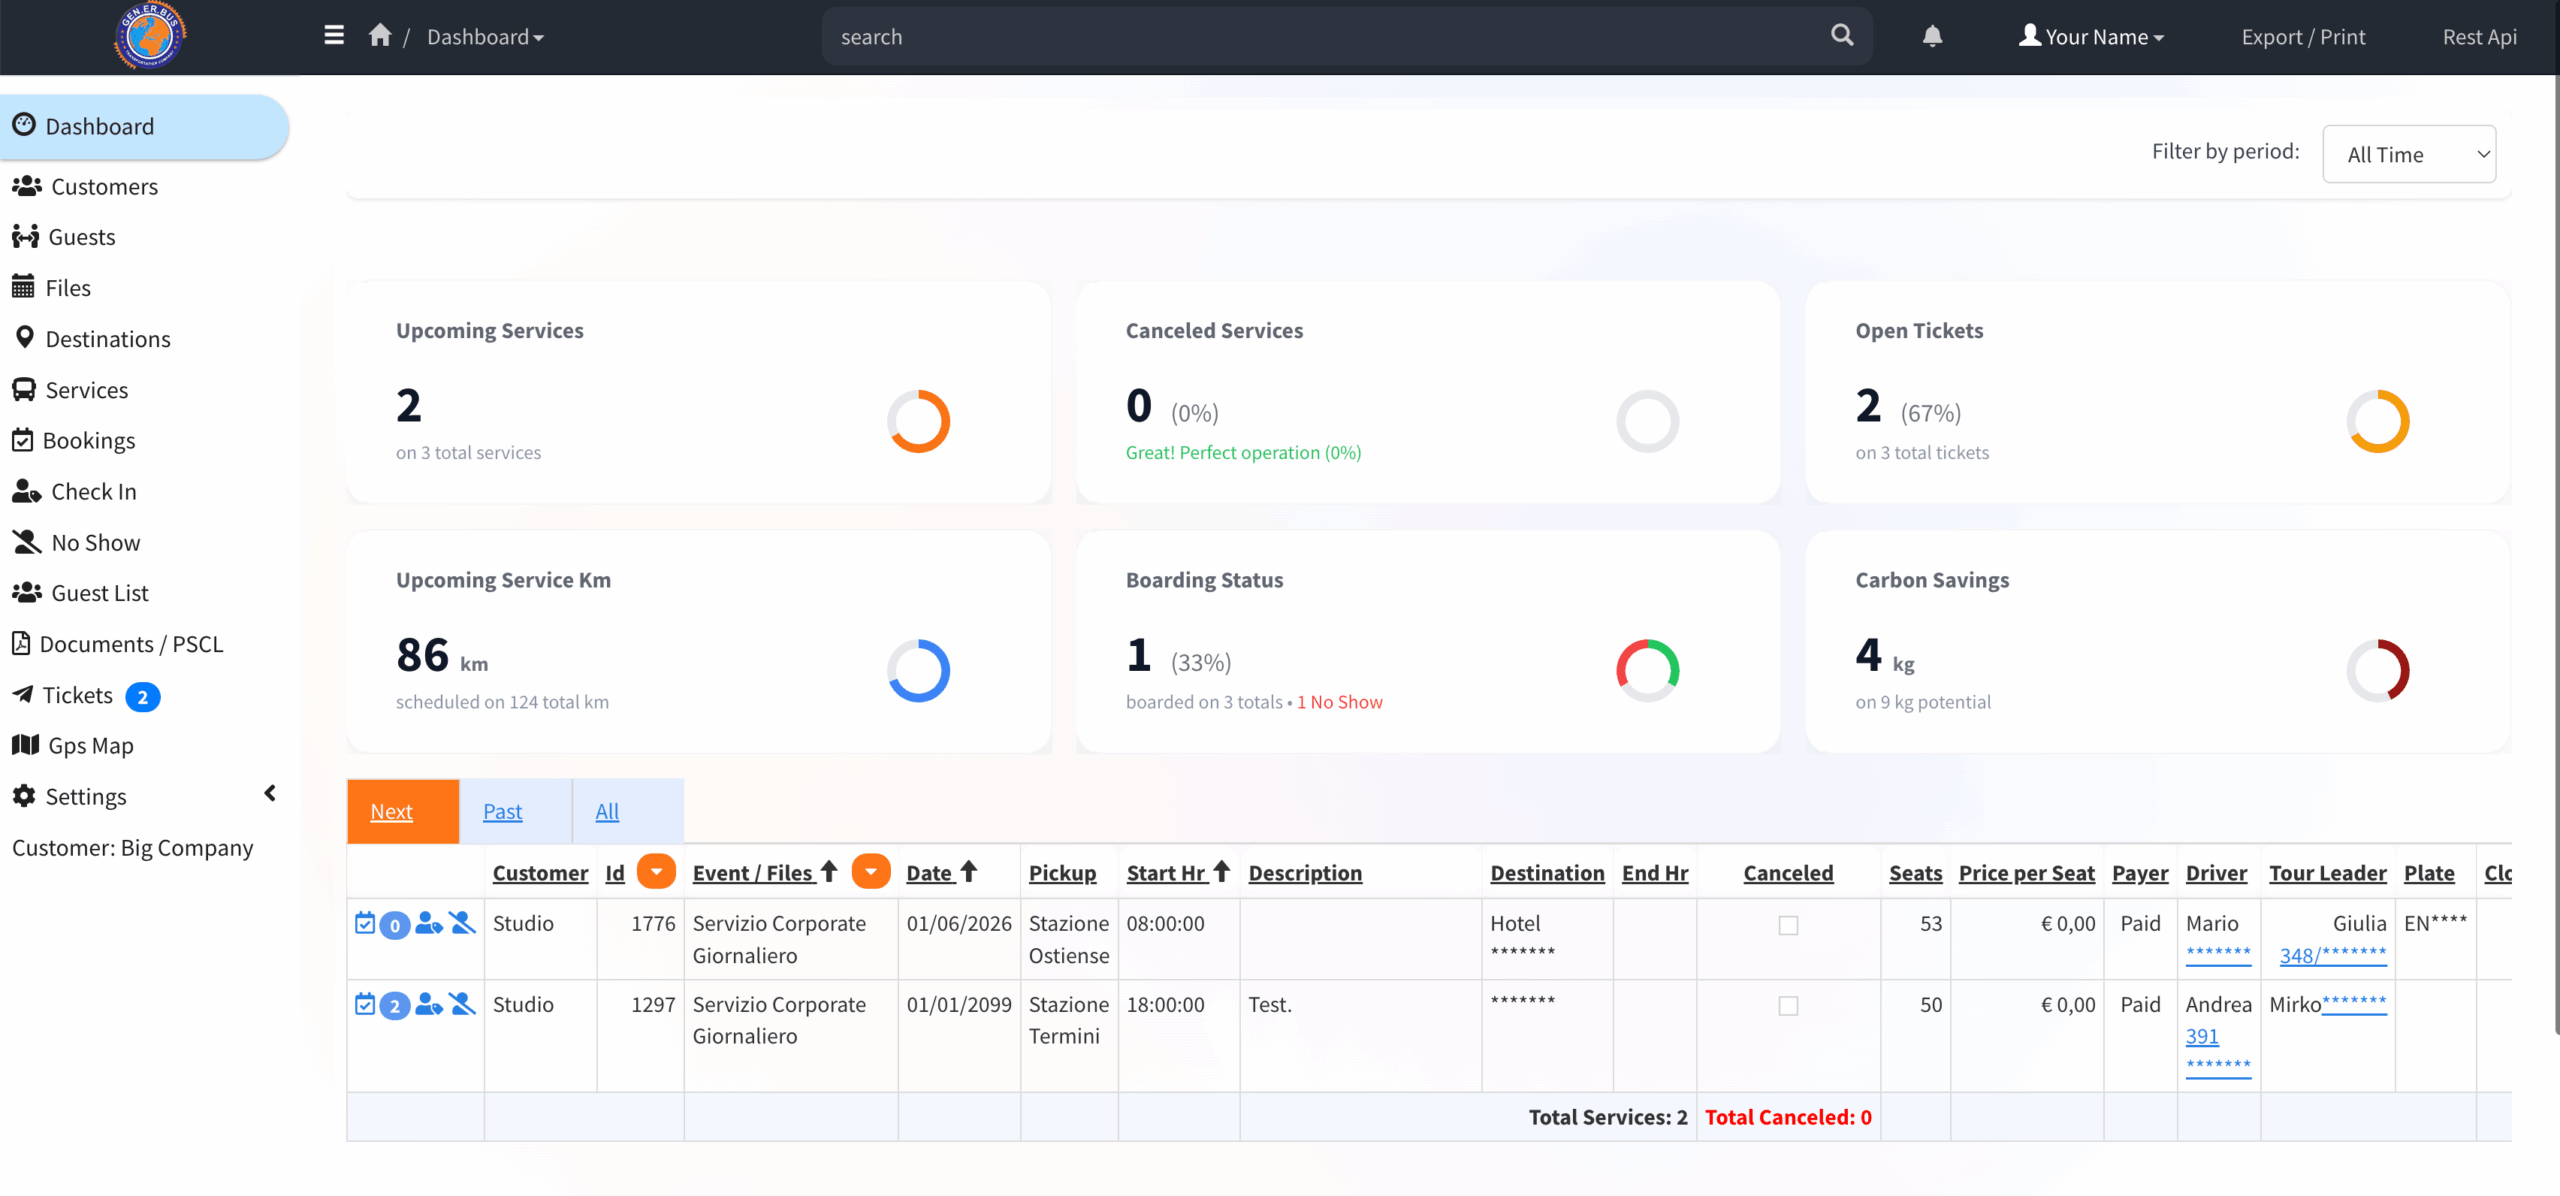Click the GenerBus logo
Image resolution: width=2560 pixels, height=1196 pixels.
(150, 36)
